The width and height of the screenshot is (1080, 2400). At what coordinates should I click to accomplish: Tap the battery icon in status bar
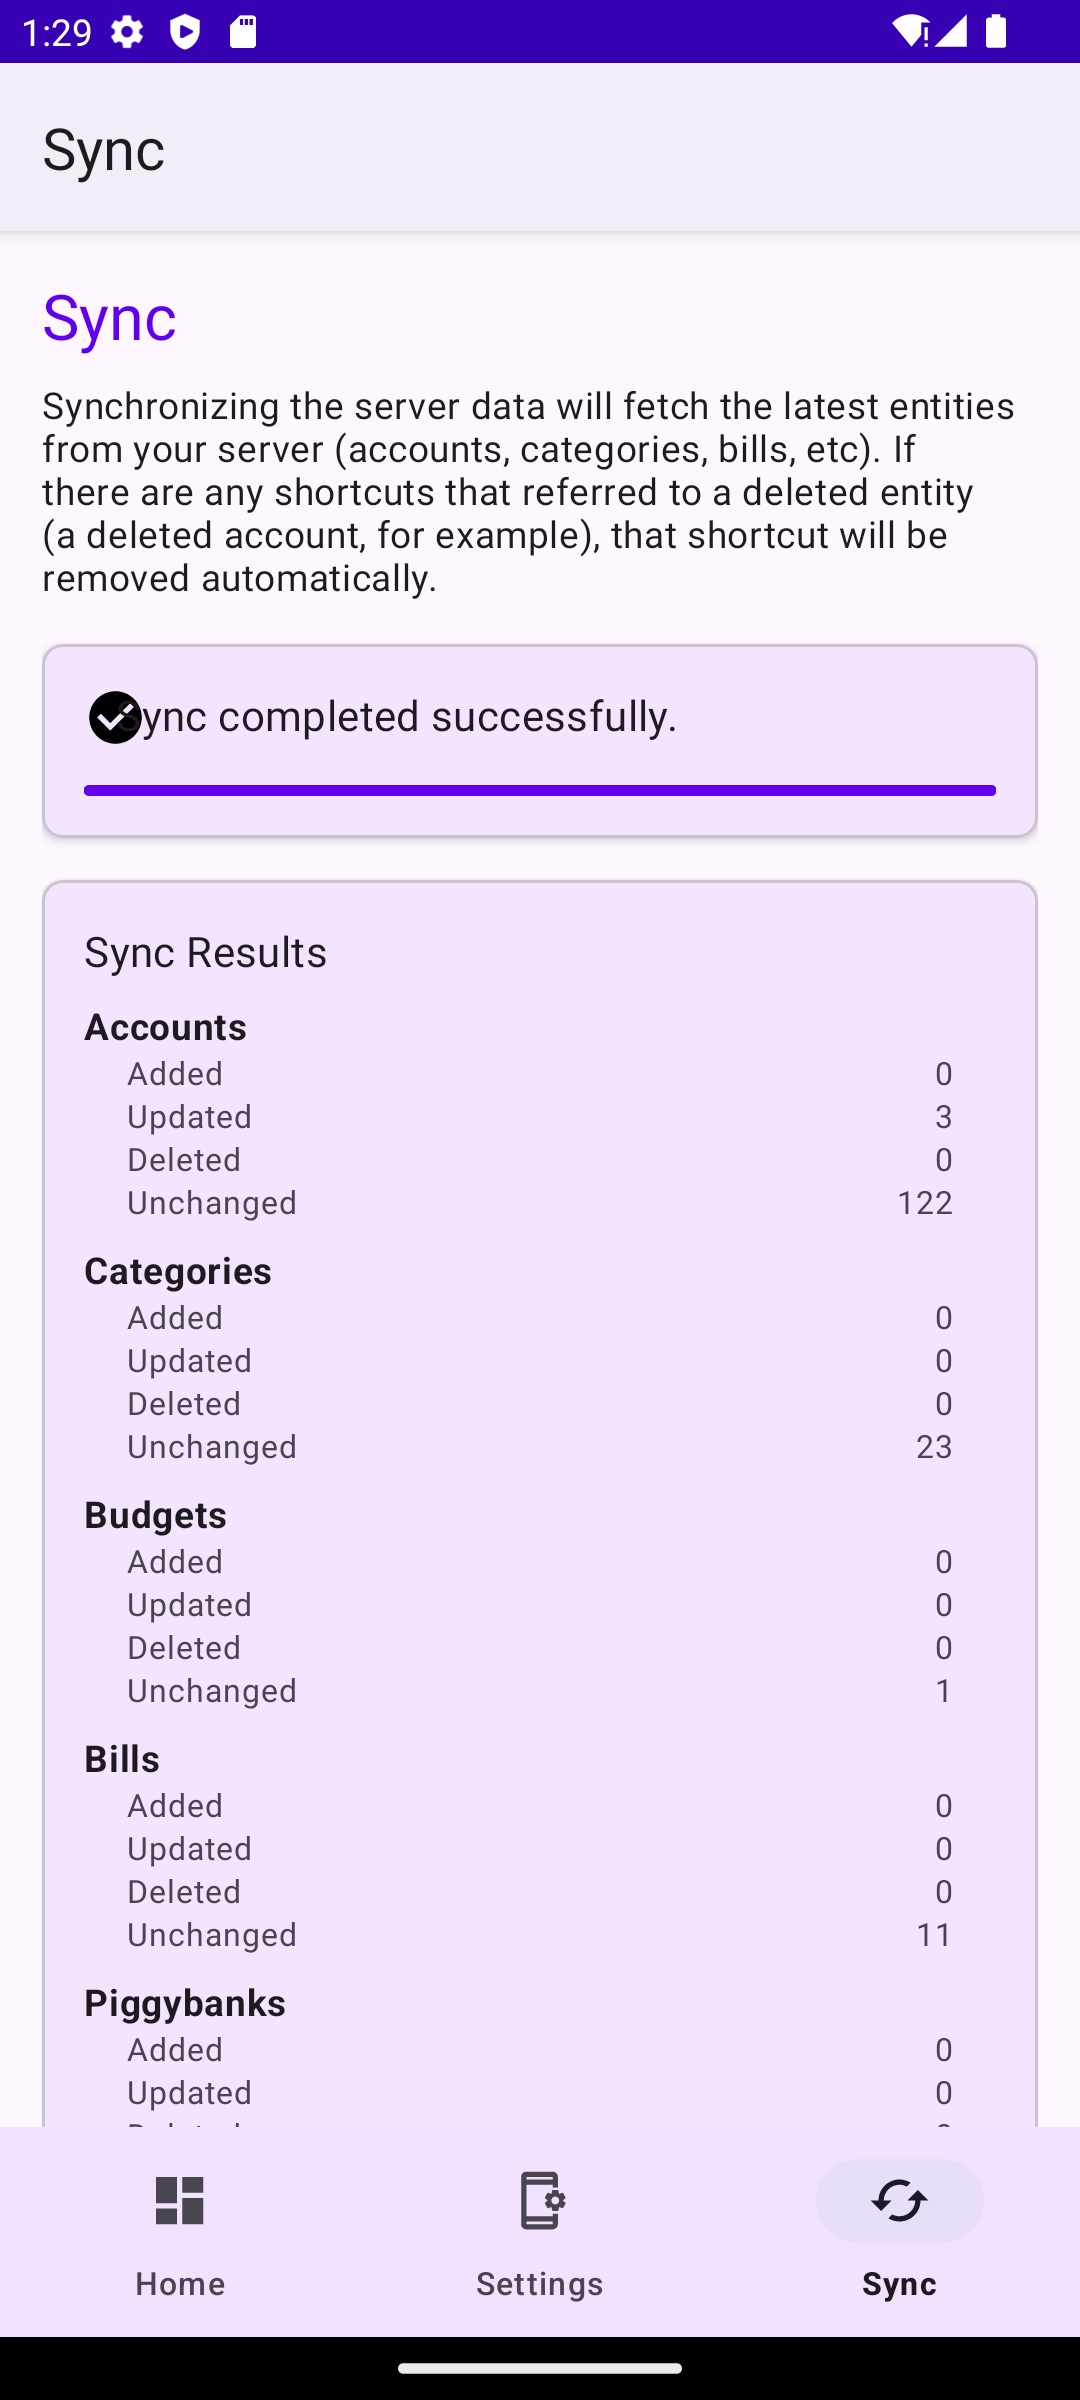tap(996, 32)
